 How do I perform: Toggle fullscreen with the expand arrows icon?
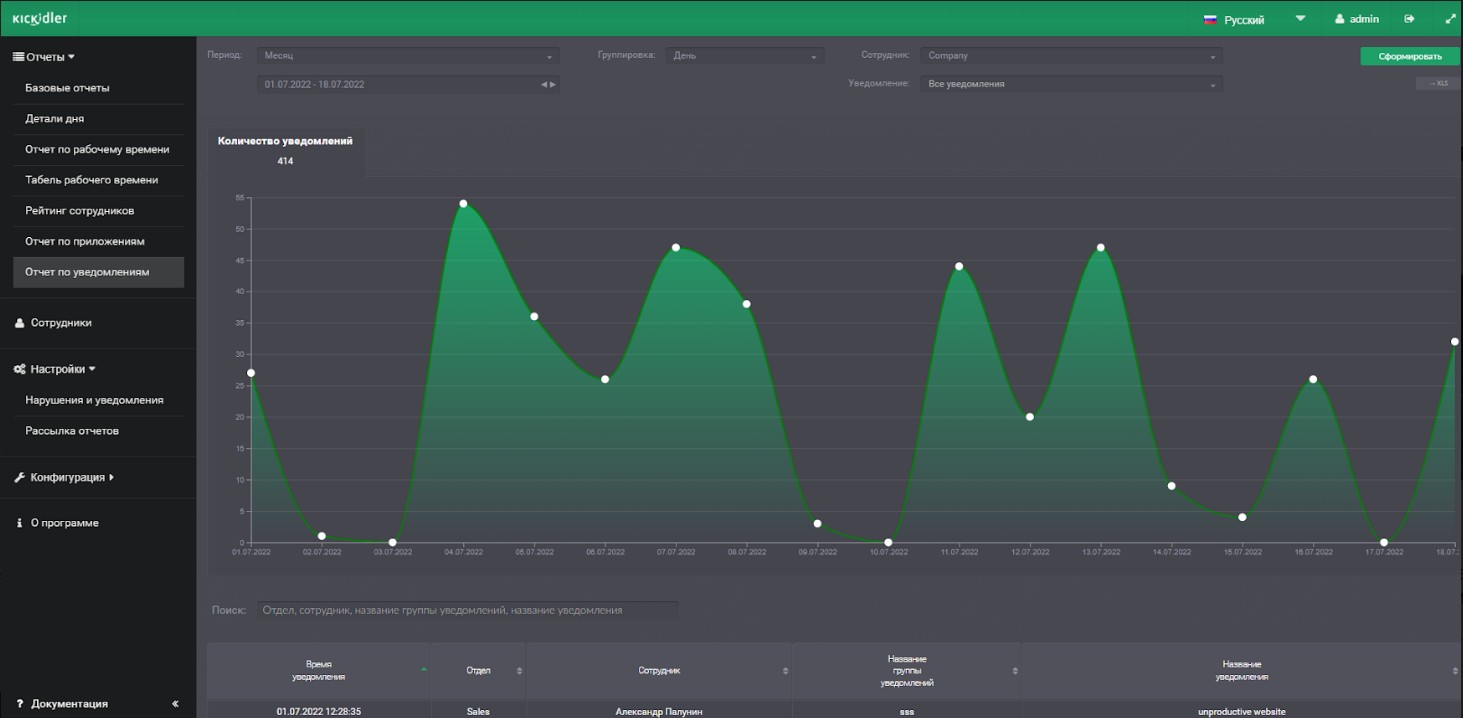pos(1450,19)
